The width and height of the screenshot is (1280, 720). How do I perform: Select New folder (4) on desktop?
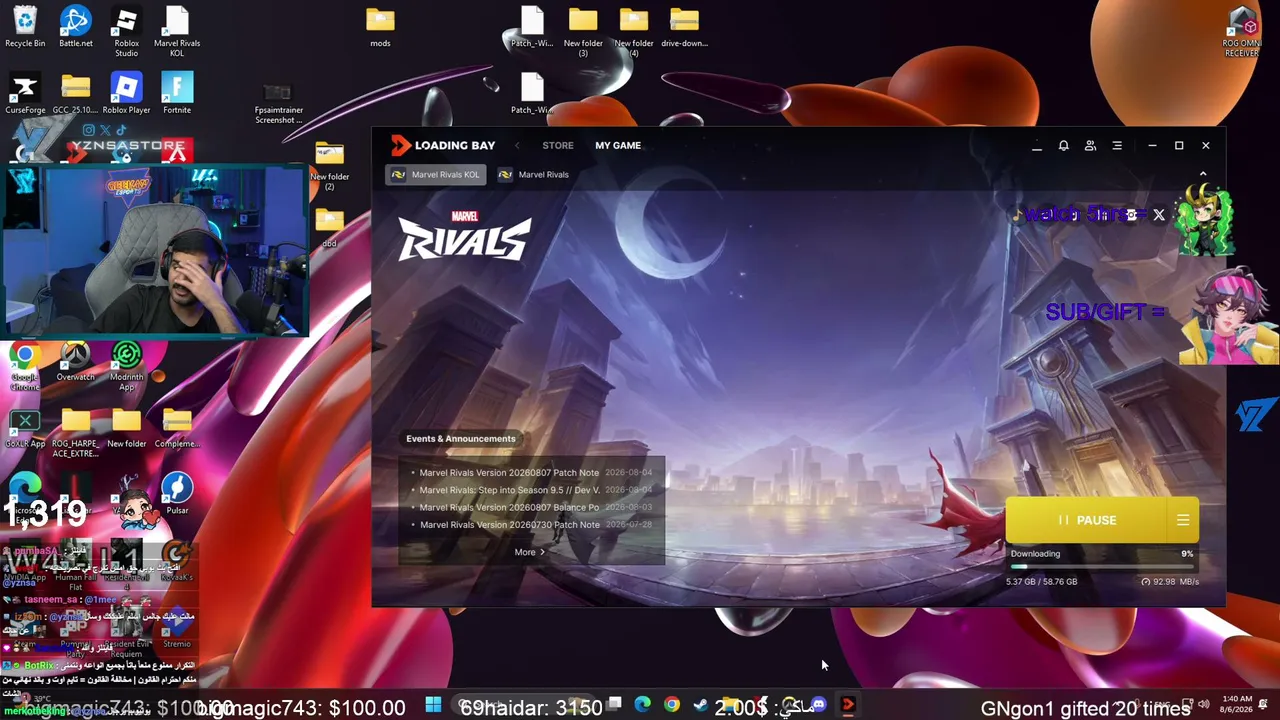634,32
